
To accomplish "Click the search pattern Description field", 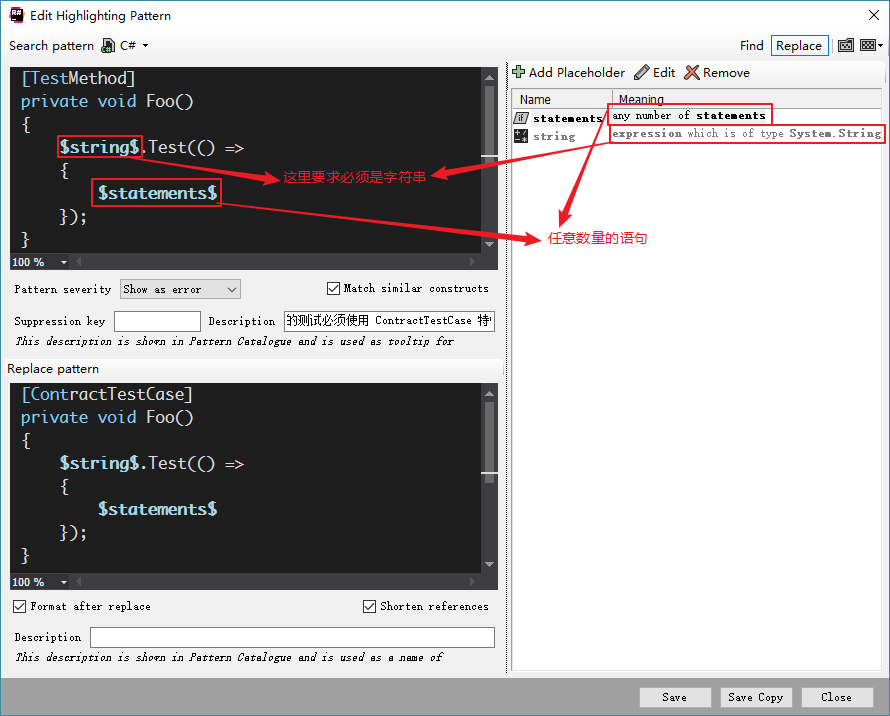I will [389, 321].
